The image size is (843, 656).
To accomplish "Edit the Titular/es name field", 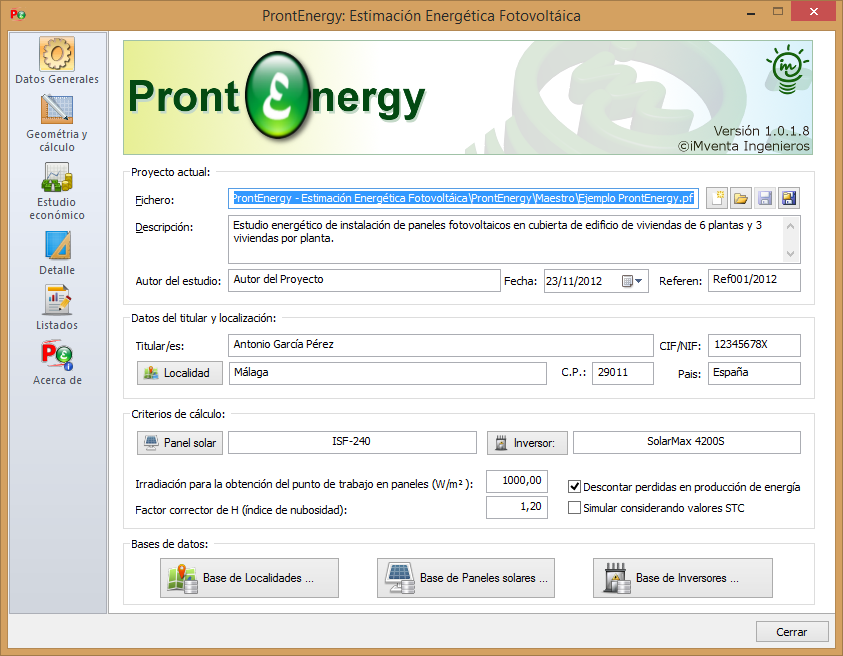I will point(440,345).
